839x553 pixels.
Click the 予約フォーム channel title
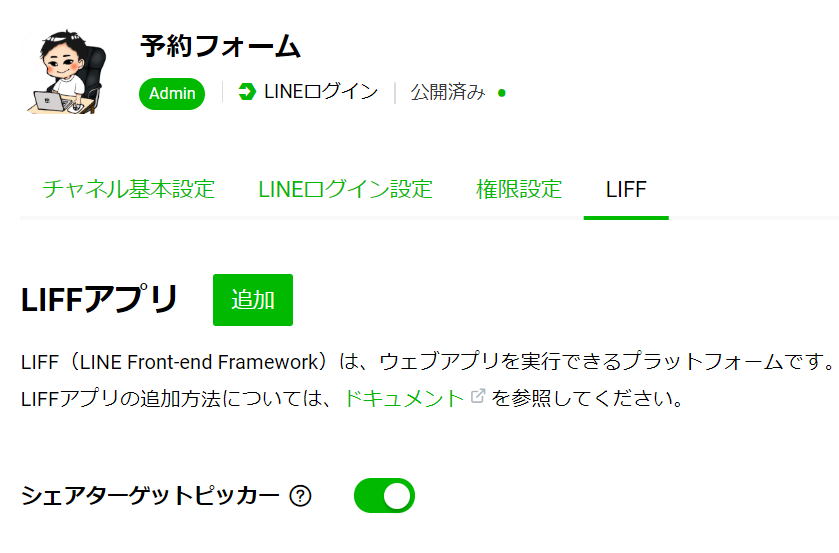(x=220, y=46)
